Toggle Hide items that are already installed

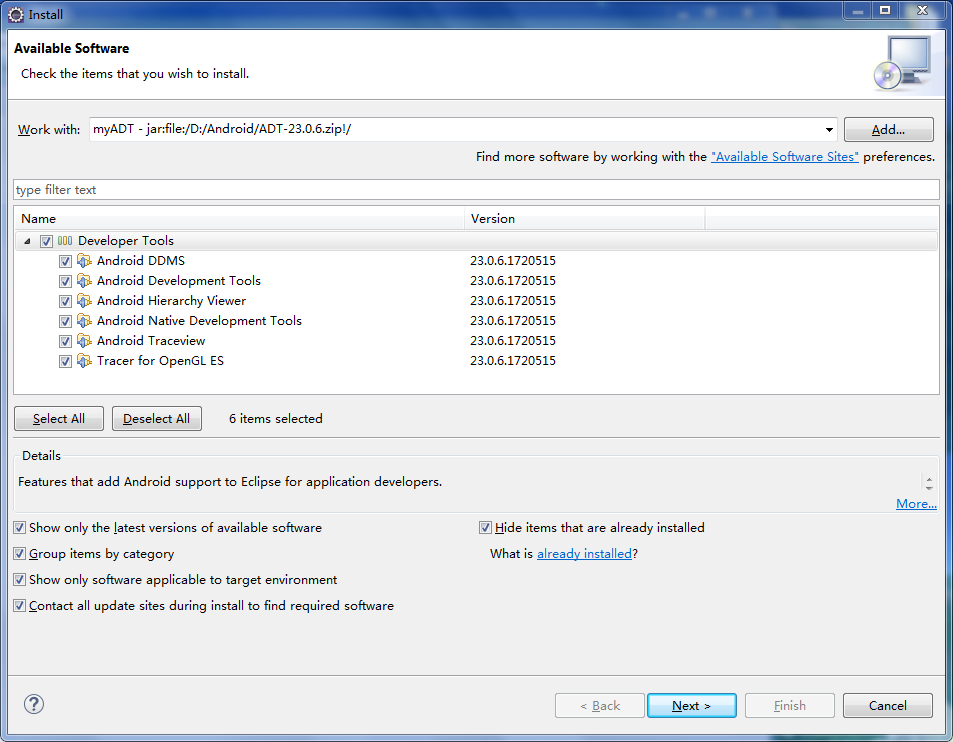[485, 527]
